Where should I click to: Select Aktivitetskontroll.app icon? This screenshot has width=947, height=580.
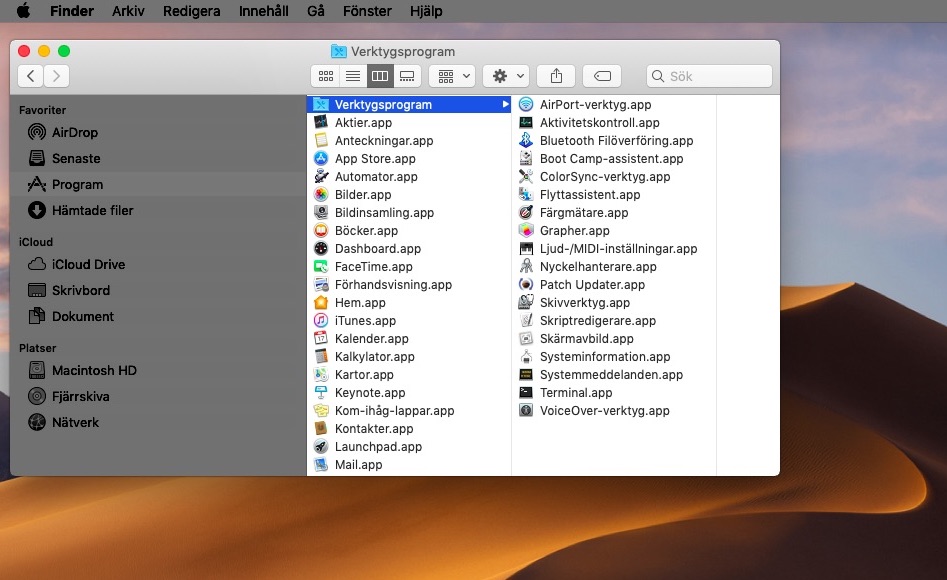pos(526,123)
